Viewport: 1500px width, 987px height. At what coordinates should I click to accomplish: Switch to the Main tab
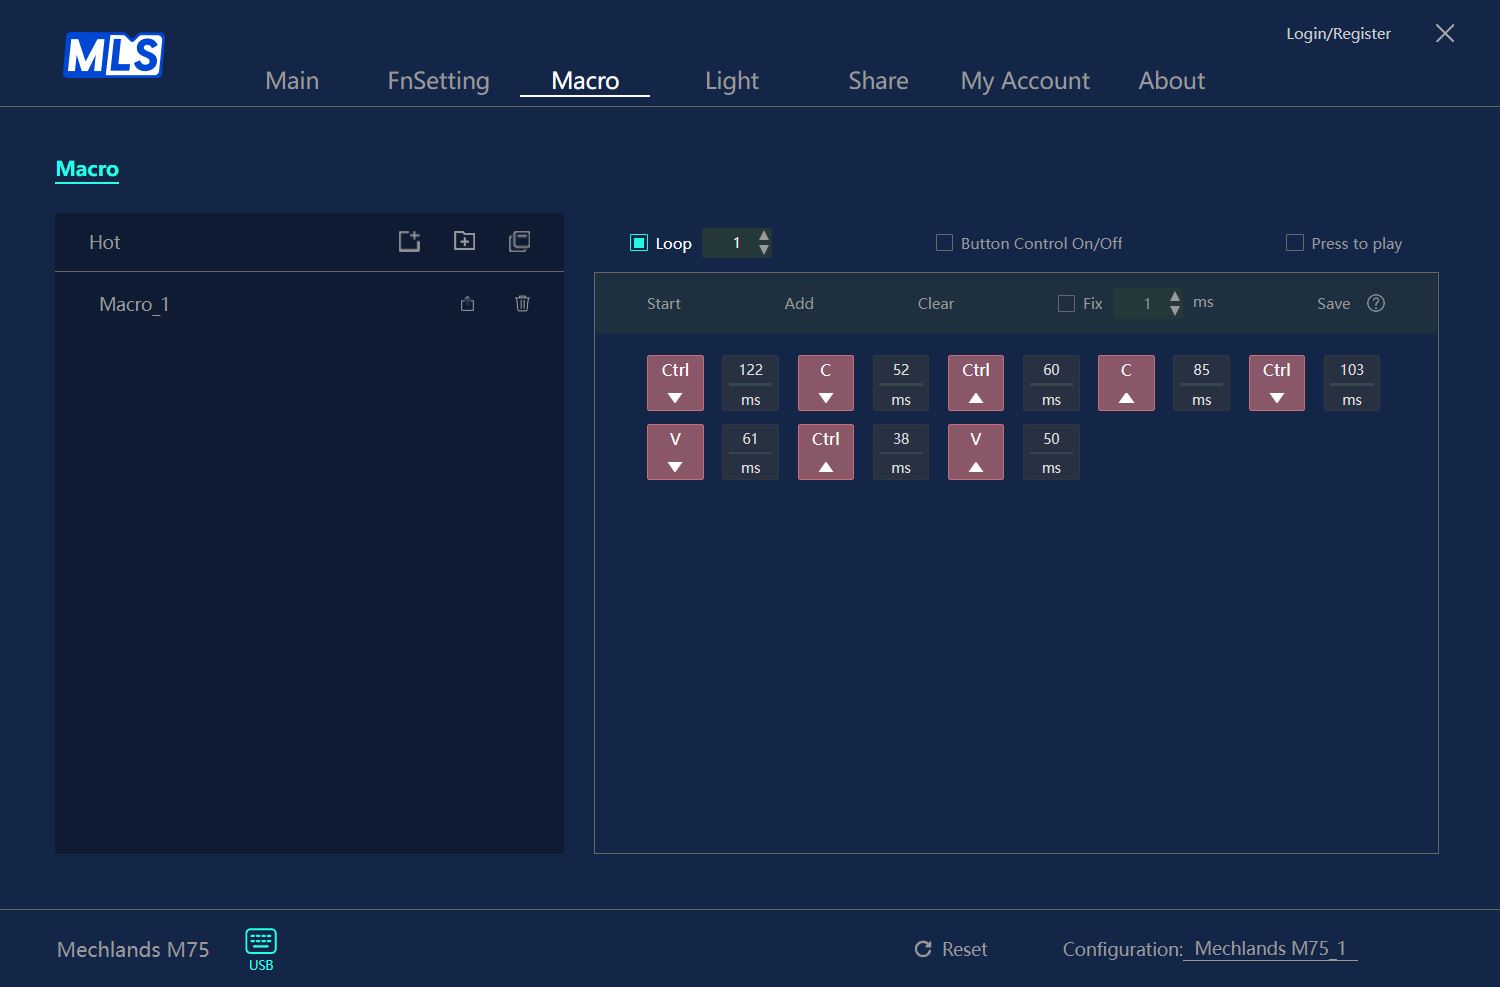click(292, 81)
